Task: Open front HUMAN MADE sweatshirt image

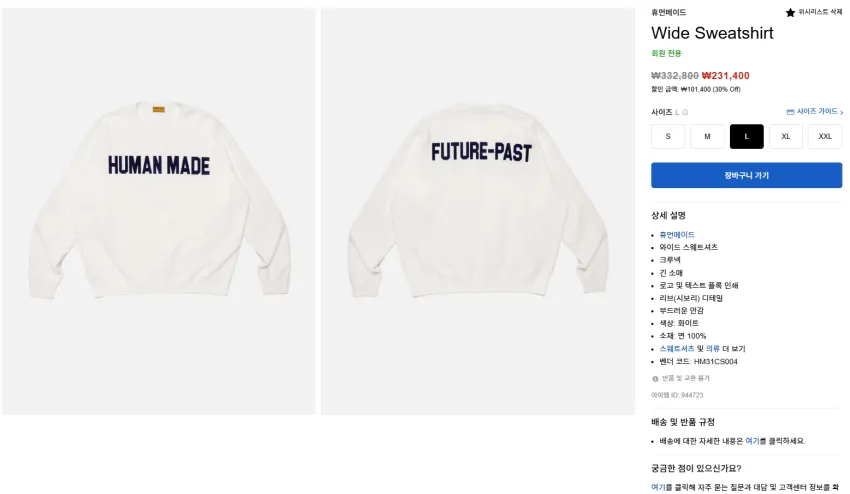Action: pyautogui.click(x=158, y=211)
